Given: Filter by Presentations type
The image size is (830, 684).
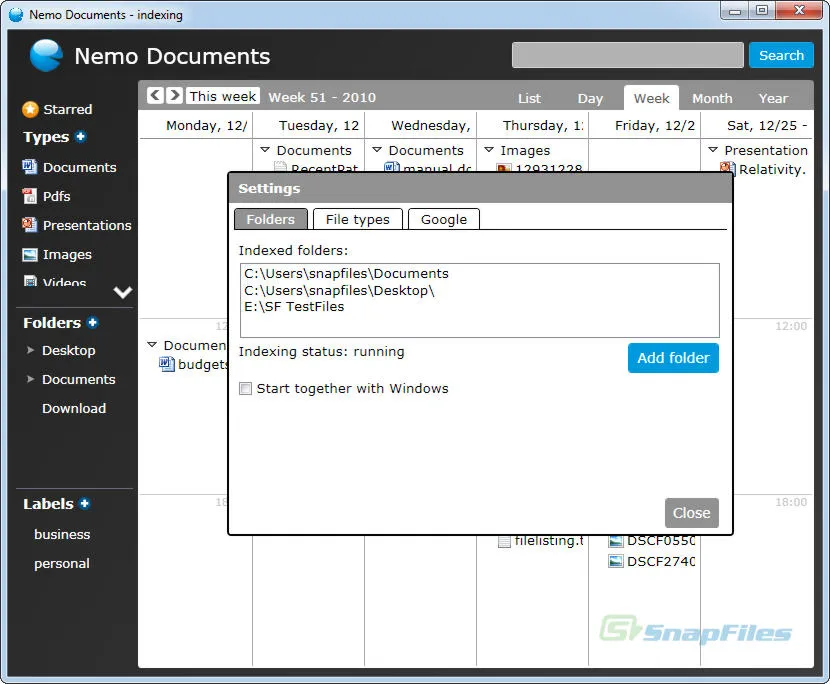Looking at the screenshot, I should pyautogui.click(x=76, y=225).
